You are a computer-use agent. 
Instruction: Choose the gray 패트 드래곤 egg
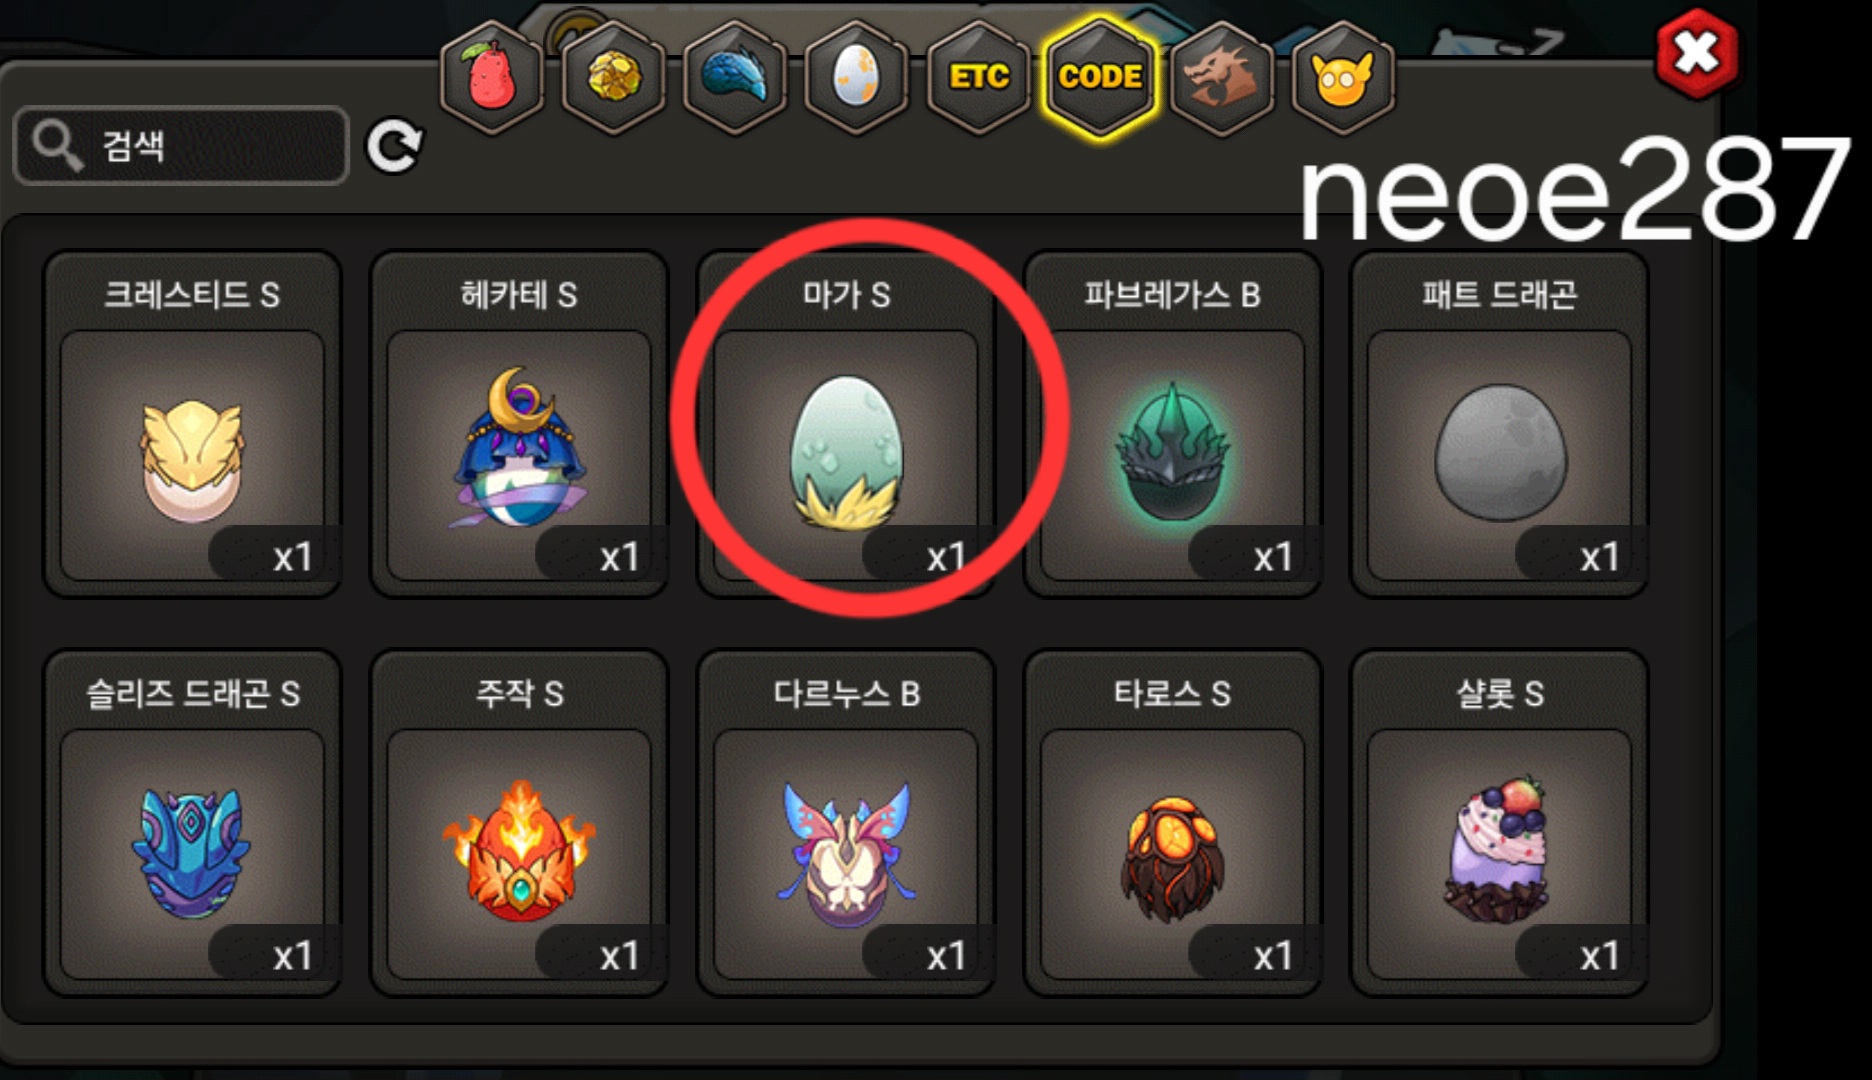(1499, 425)
